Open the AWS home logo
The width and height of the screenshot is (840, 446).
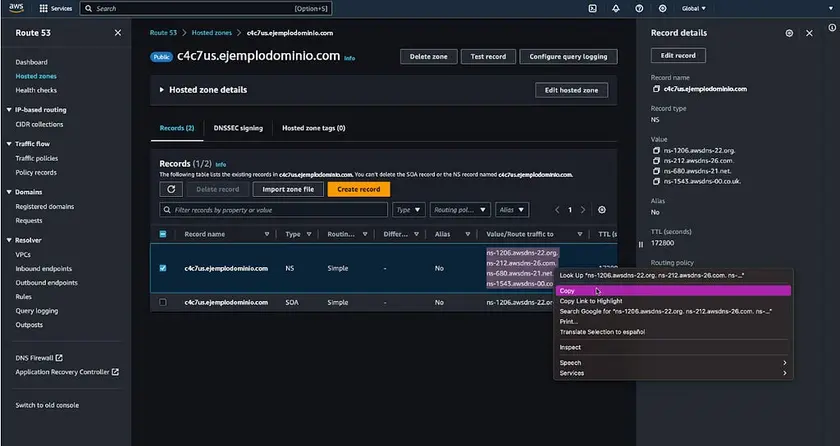coord(16,8)
